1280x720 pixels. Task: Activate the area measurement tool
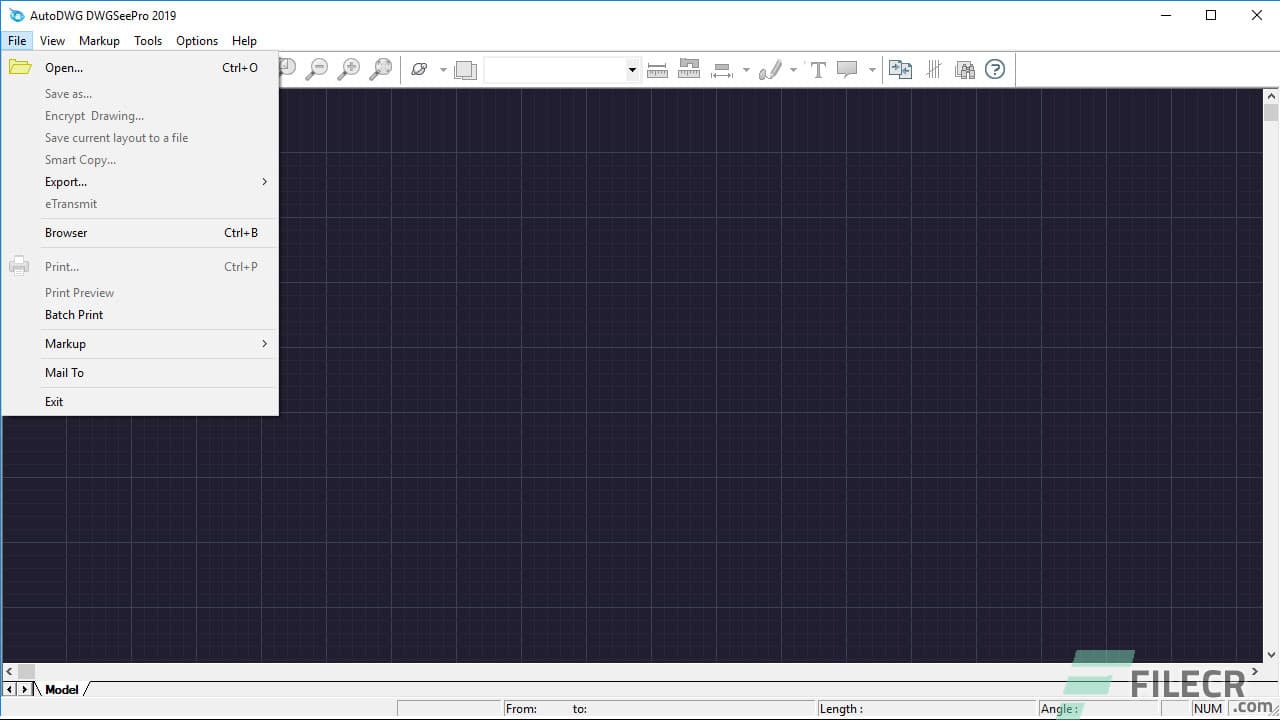(689, 69)
